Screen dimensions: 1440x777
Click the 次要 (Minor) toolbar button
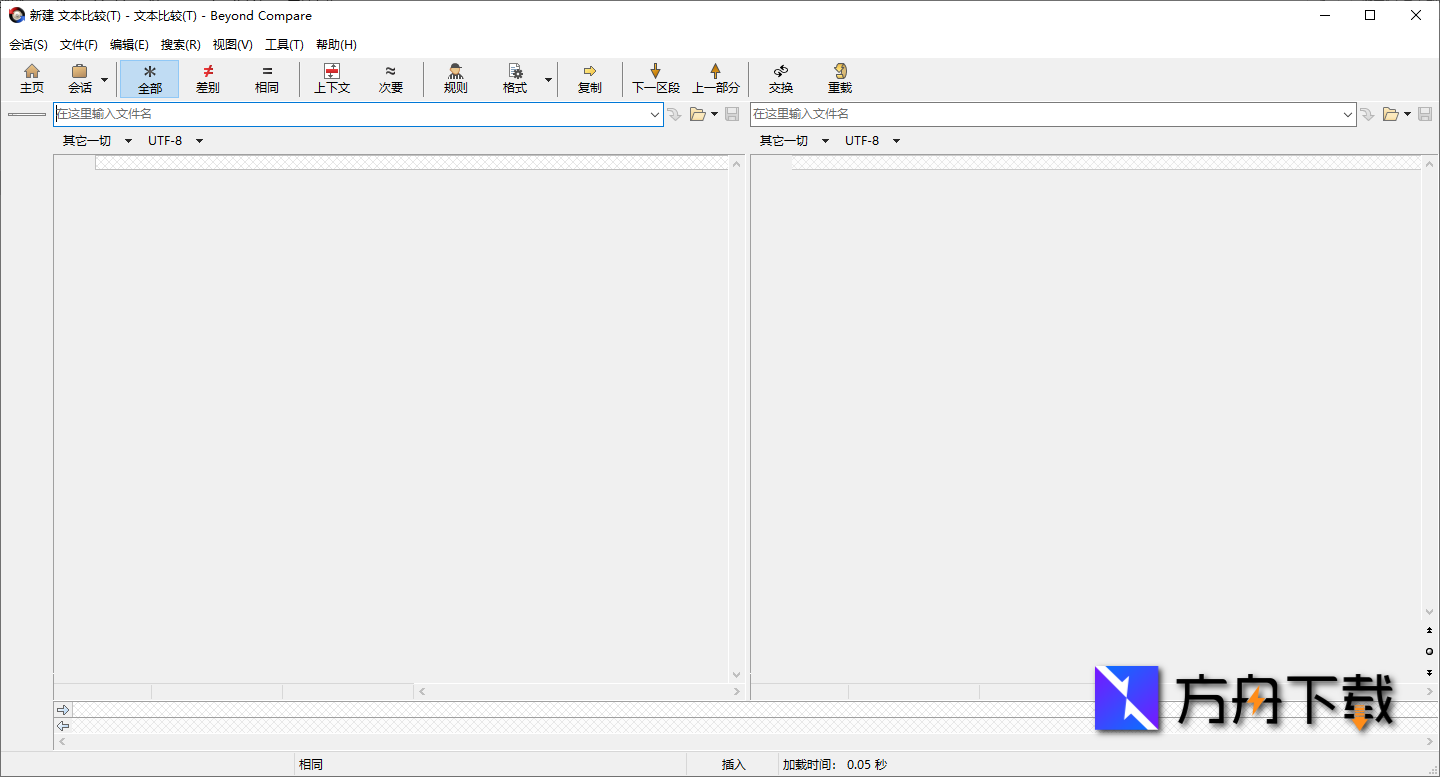tap(390, 78)
